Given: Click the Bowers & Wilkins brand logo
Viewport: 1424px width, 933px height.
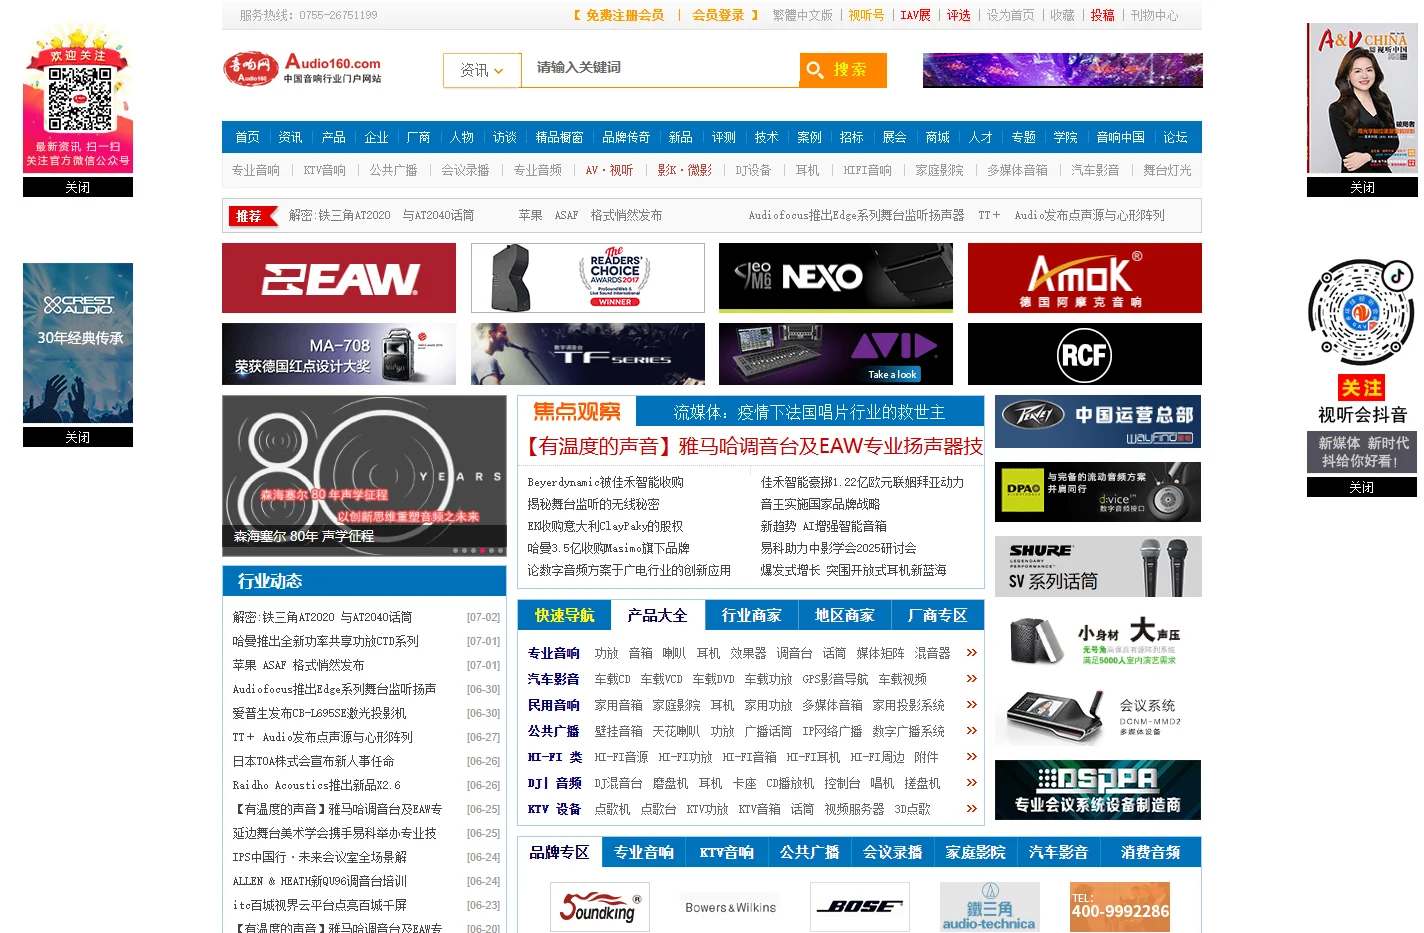Looking at the screenshot, I should point(730,907).
